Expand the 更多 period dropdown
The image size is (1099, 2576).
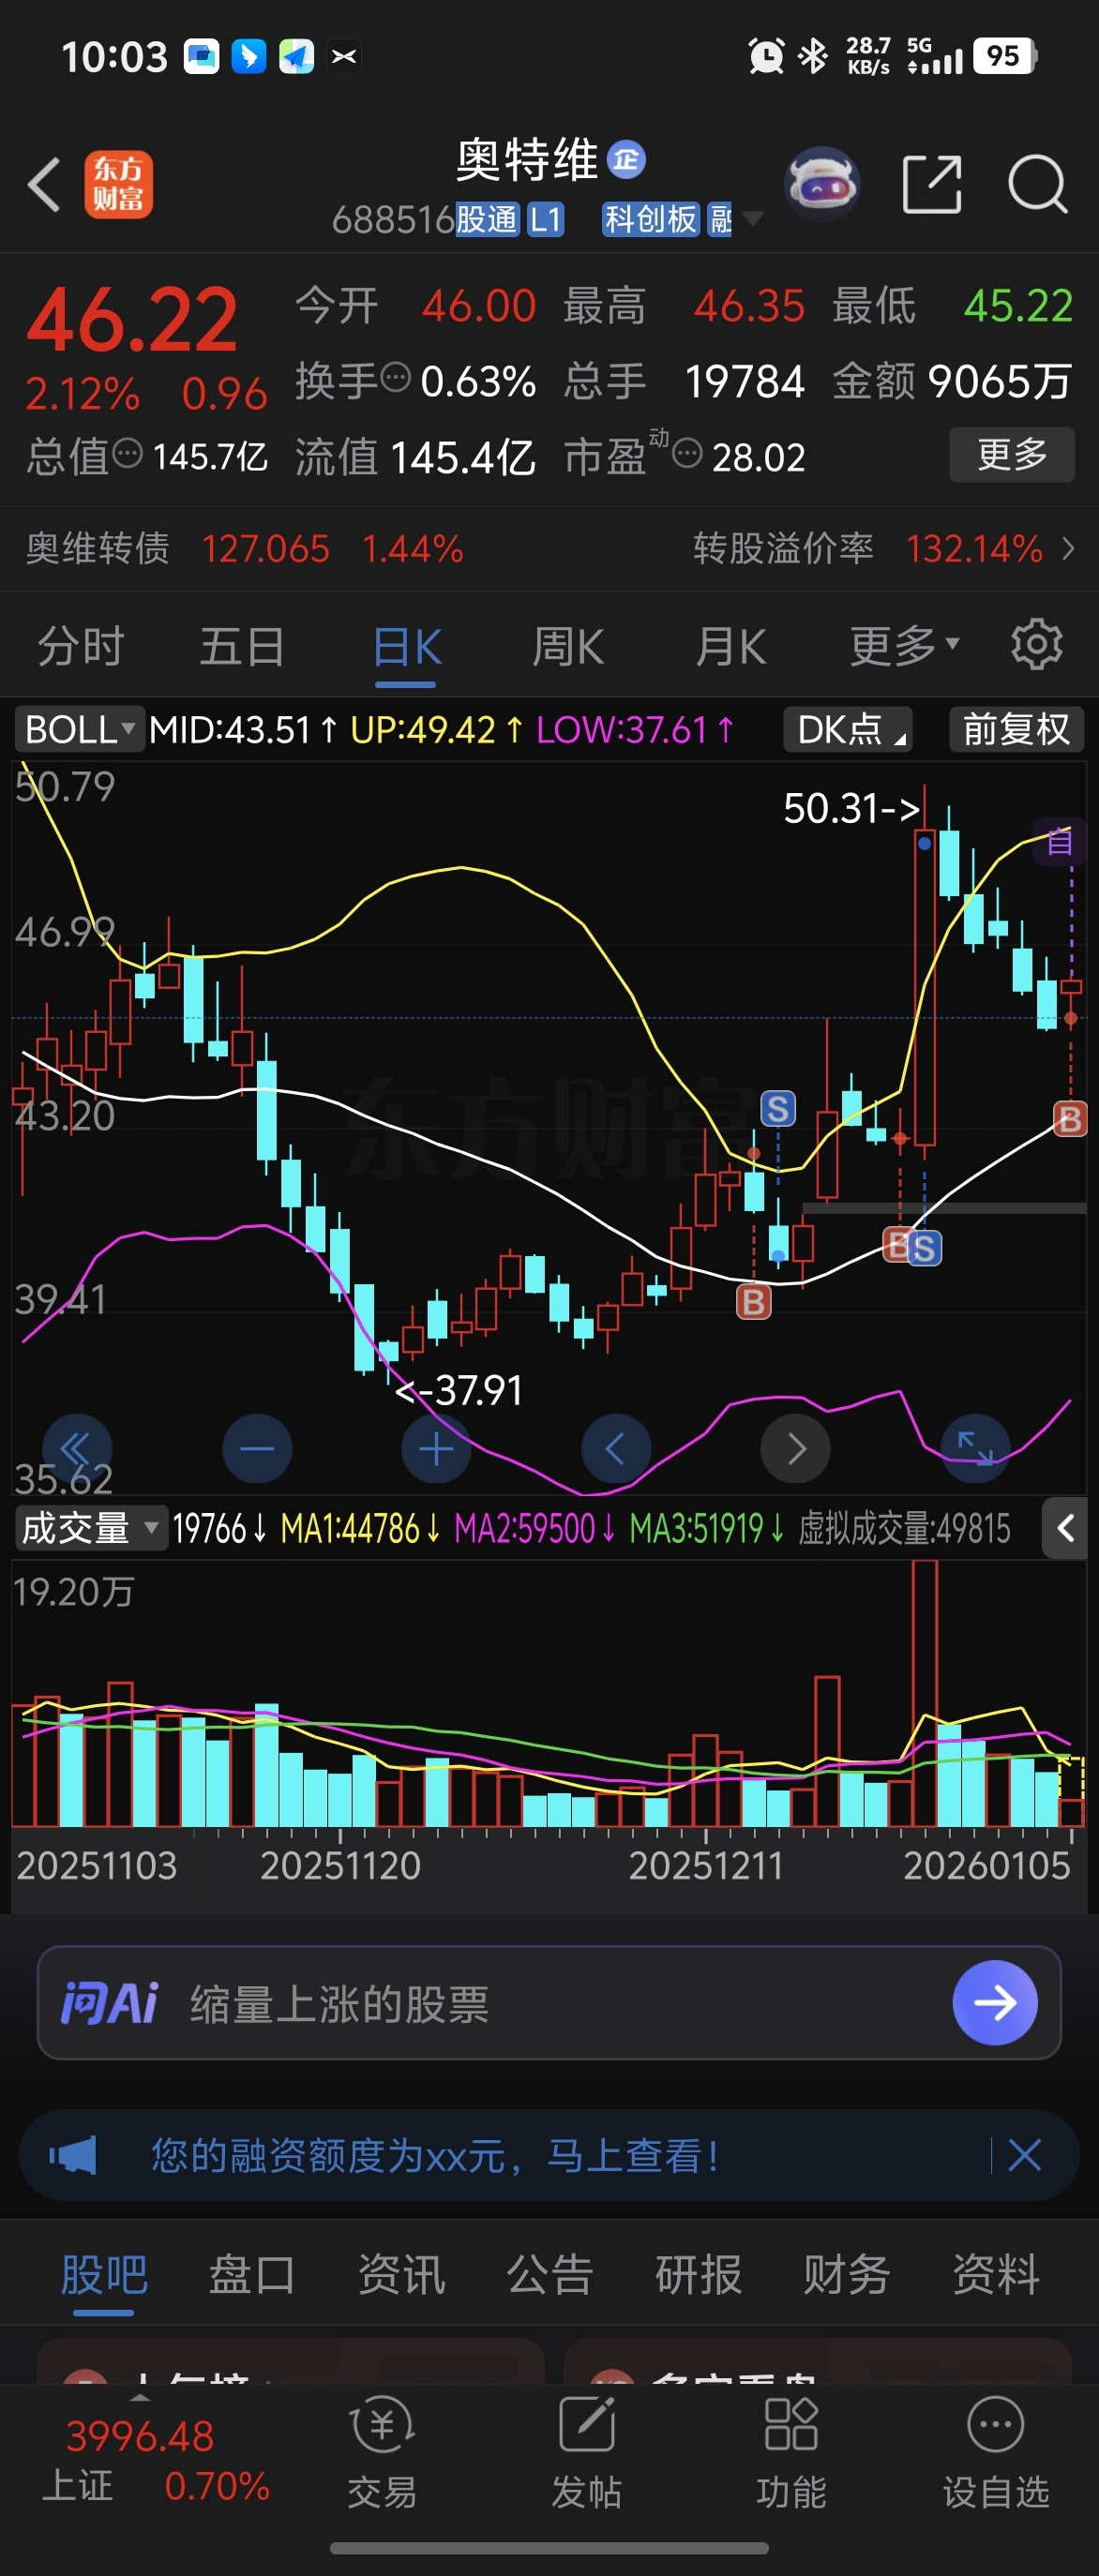point(904,645)
